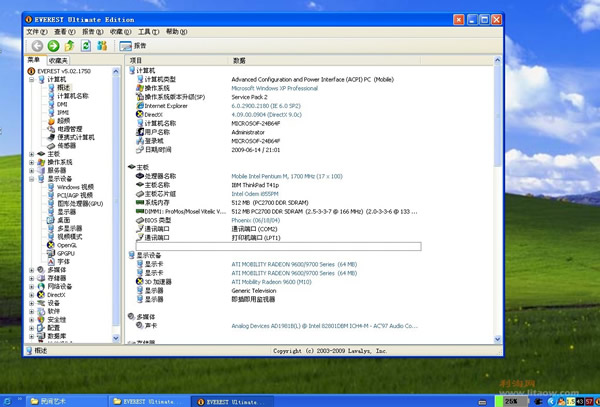This screenshot has width=600, height=407.
Task: Open the Analog Devices AD1981B audio link
Action: pos(324,326)
